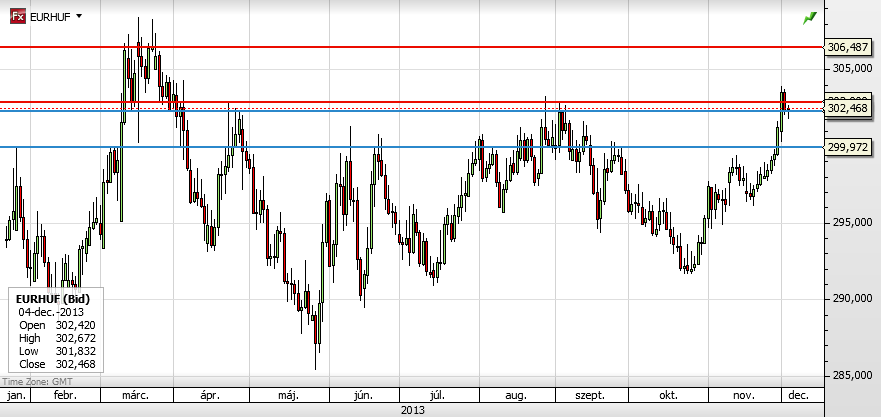Click the 'EURHUF (Bid)' info box title

coord(53,298)
